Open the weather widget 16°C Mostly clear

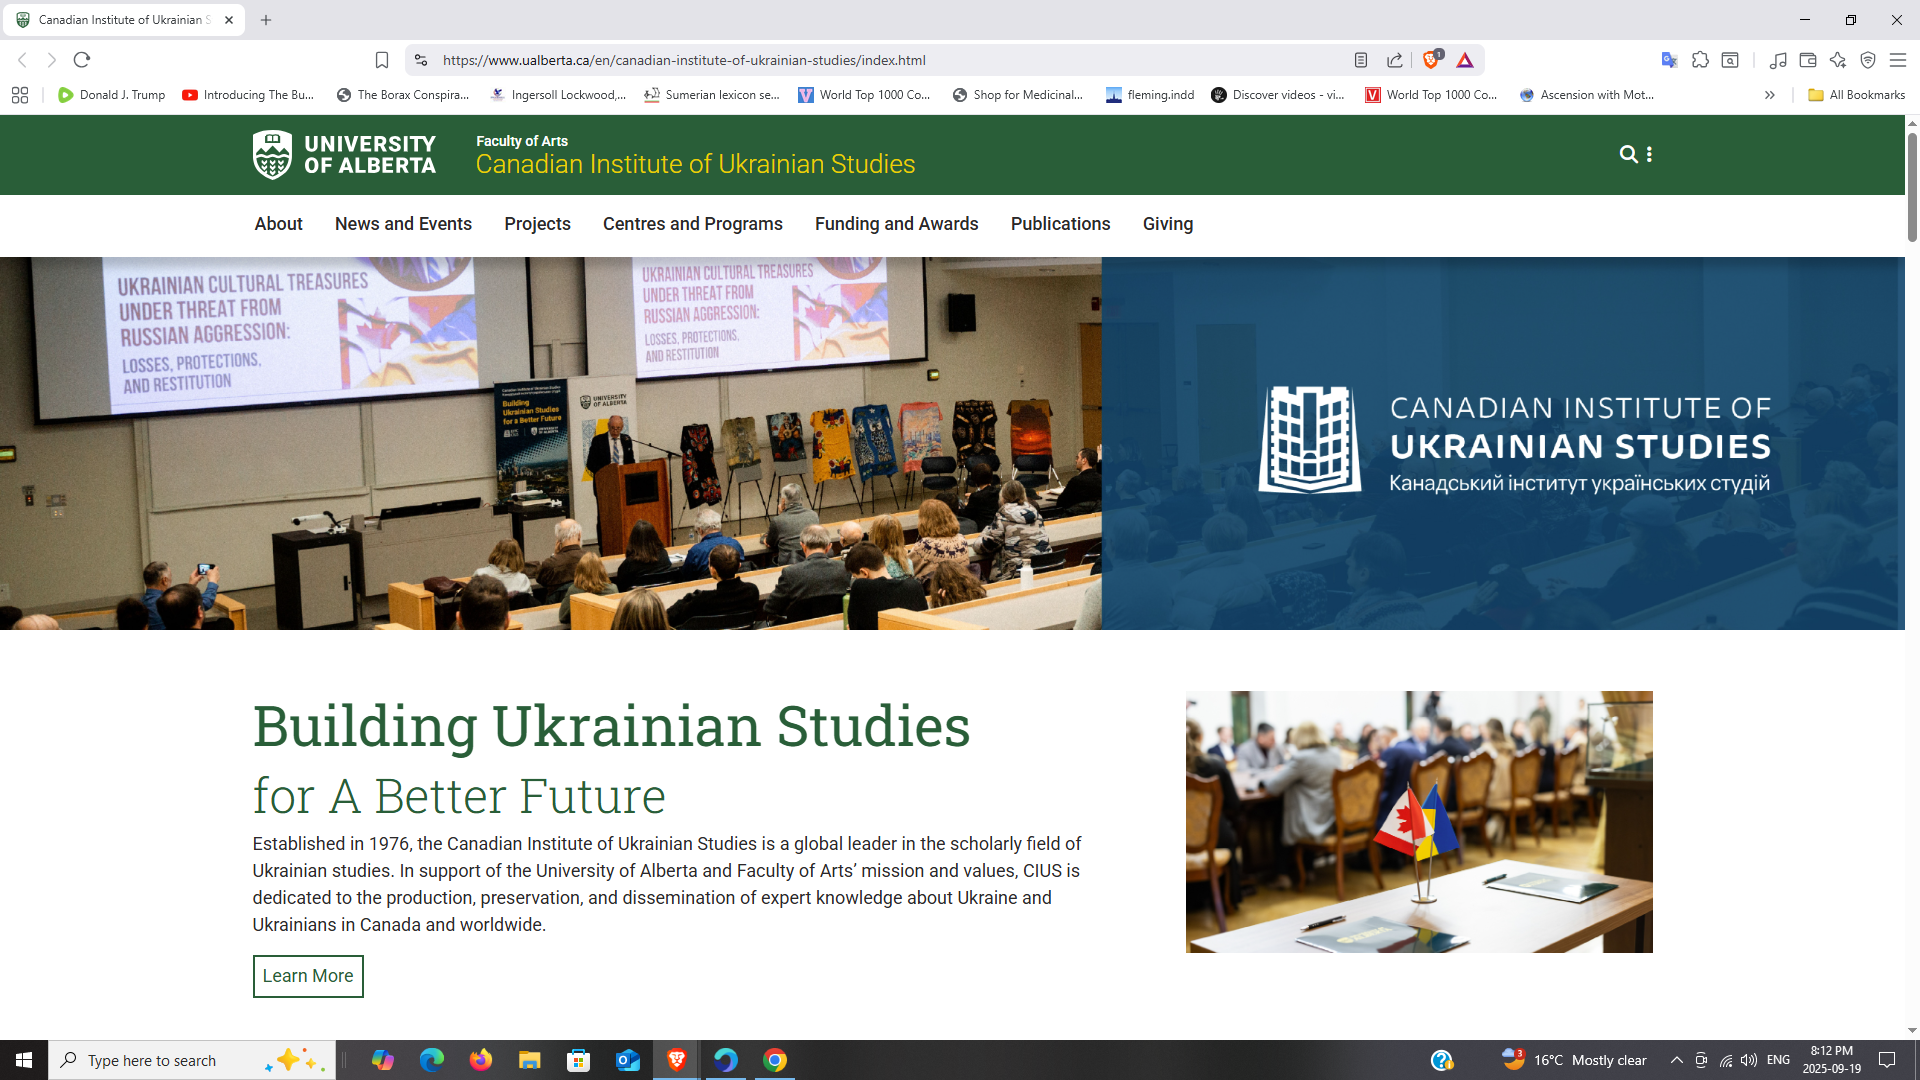[x=1574, y=1060]
